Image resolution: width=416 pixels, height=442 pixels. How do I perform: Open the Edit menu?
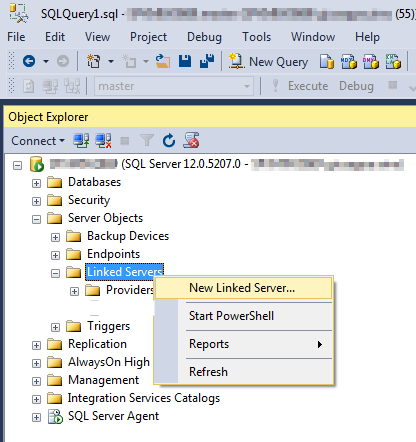(x=55, y=37)
